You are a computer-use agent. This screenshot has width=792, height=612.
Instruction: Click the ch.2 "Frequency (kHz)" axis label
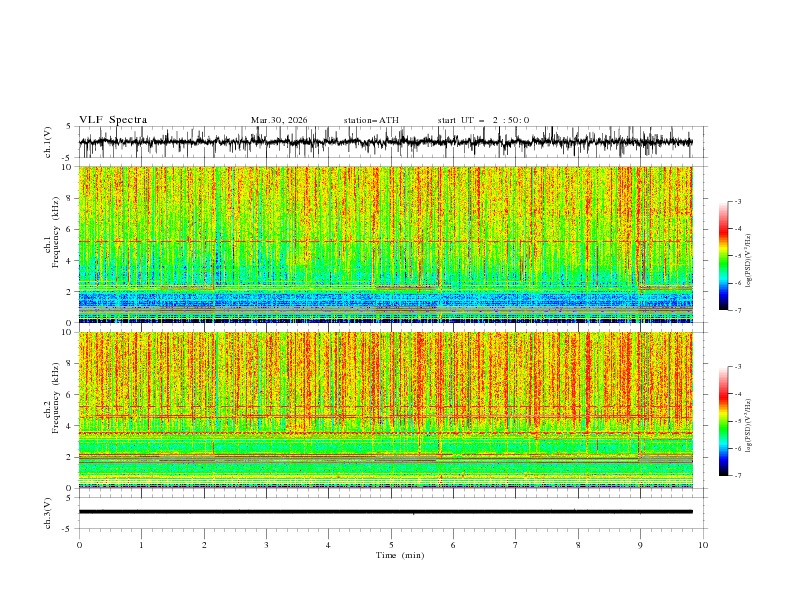pyautogui.click(x=56, y=398)
